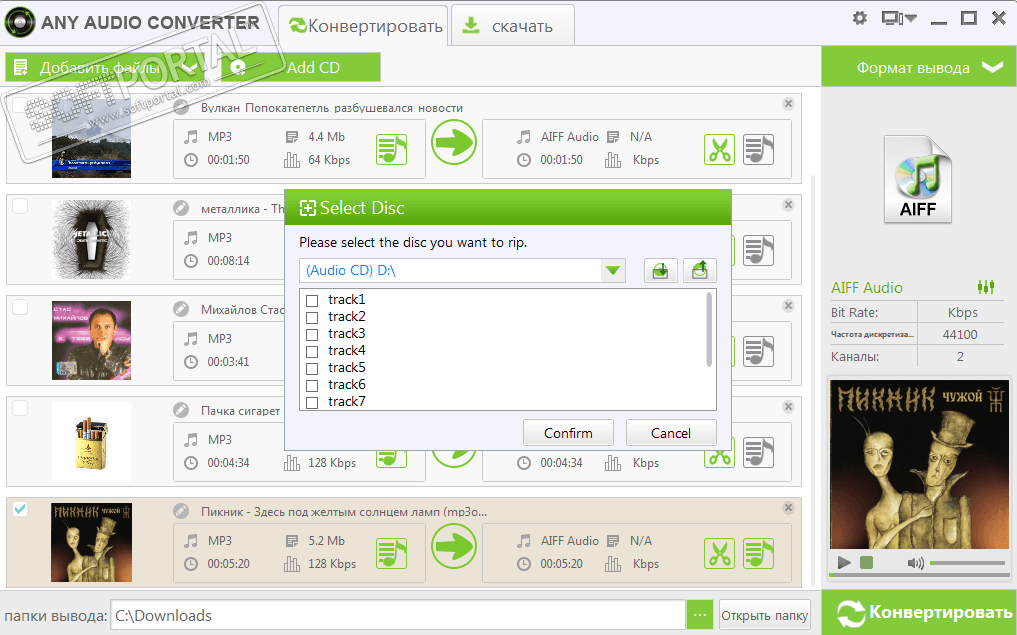Check the track5 checkbox
The height and width of the screenshot is (635, 1017).
[x=312, y=368]
